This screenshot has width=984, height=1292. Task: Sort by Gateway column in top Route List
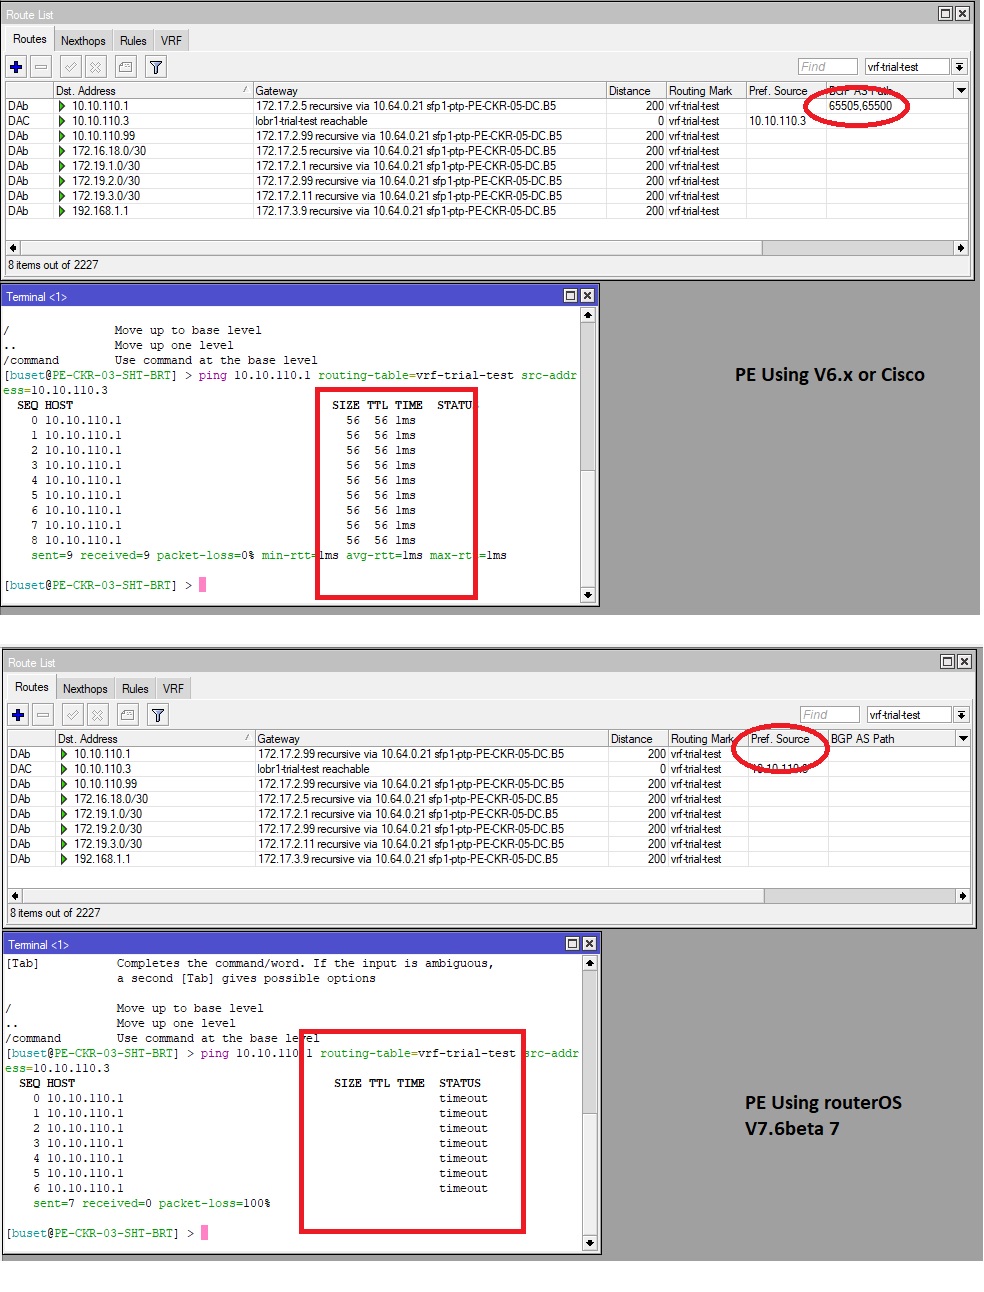pos(429,90)
